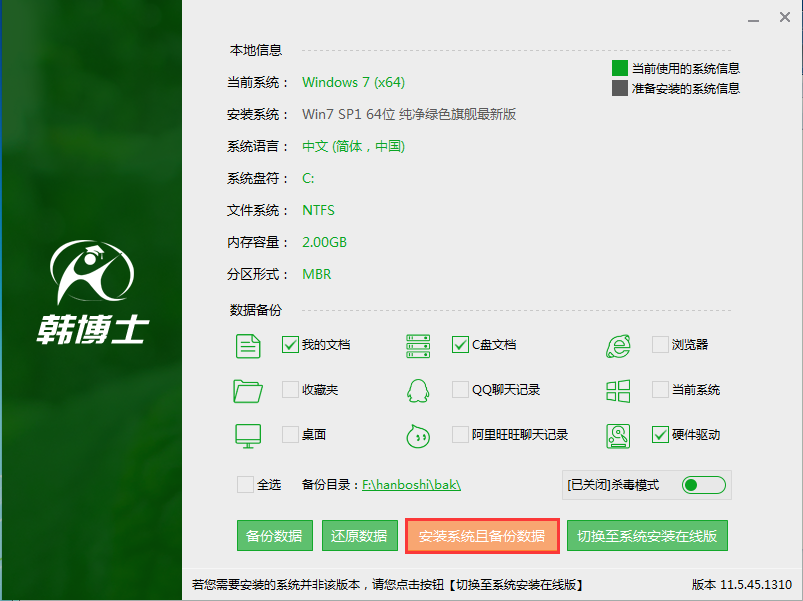Uncheck the 硬件驱动 backup option
This screenshot has width=803, height=601.
click(x=661, y=435)
